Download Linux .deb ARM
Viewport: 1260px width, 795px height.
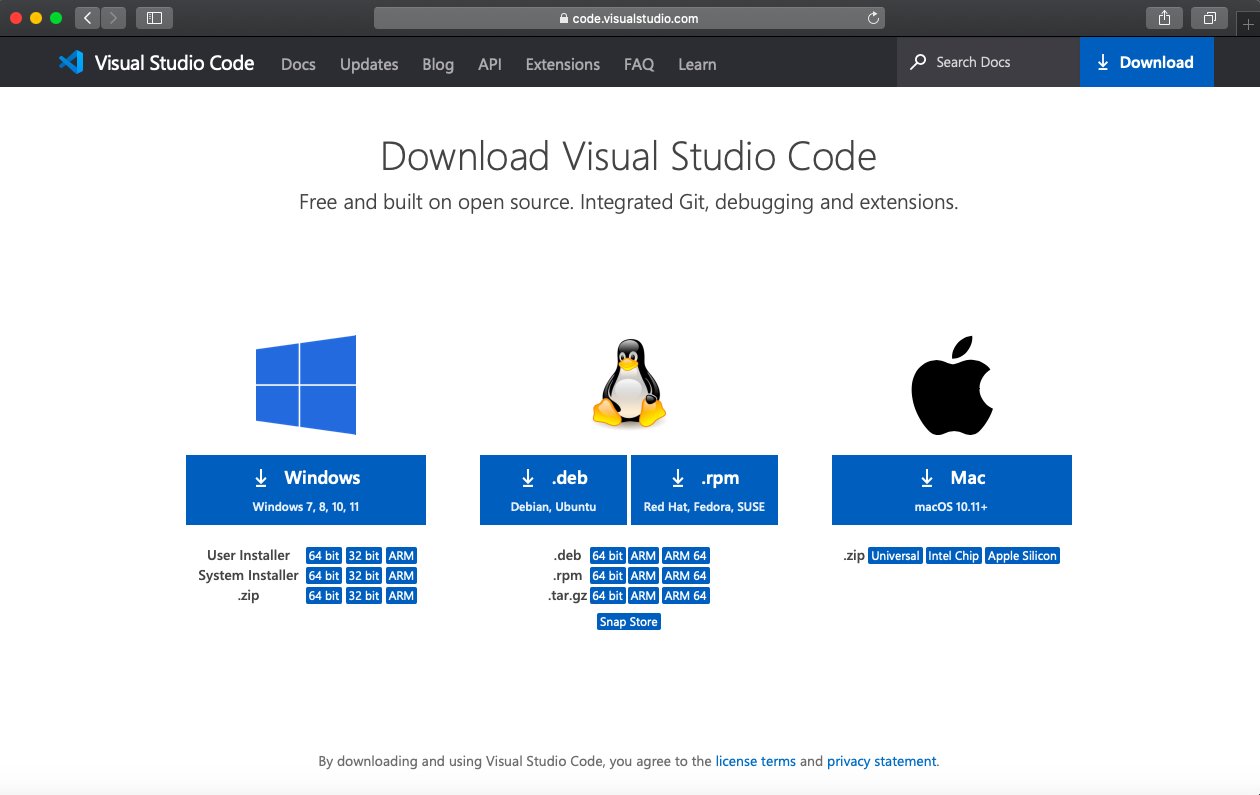(643, 556)
